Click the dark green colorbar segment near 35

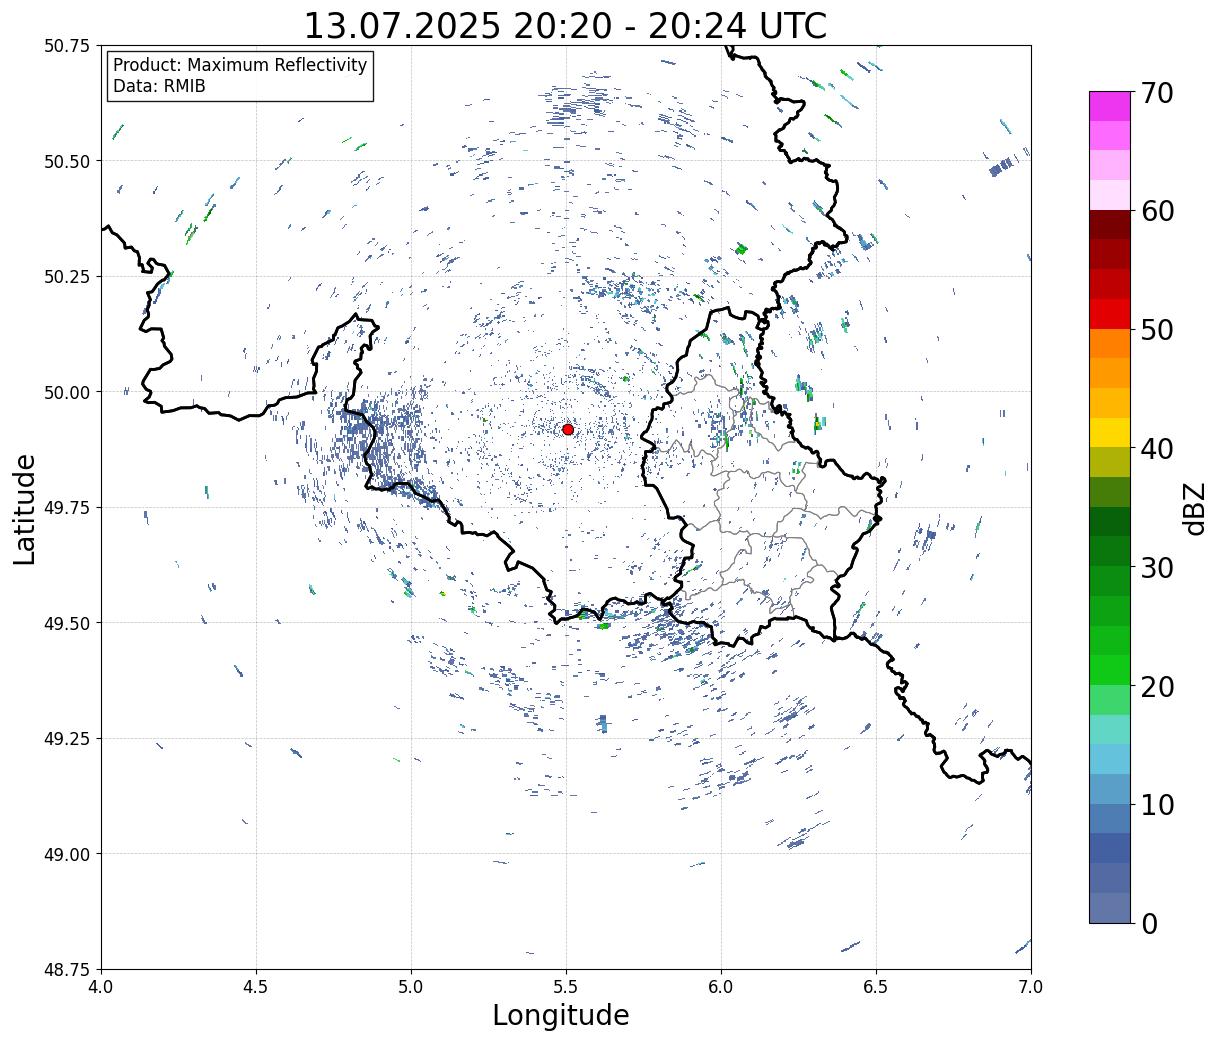(x=1110, y=521)
